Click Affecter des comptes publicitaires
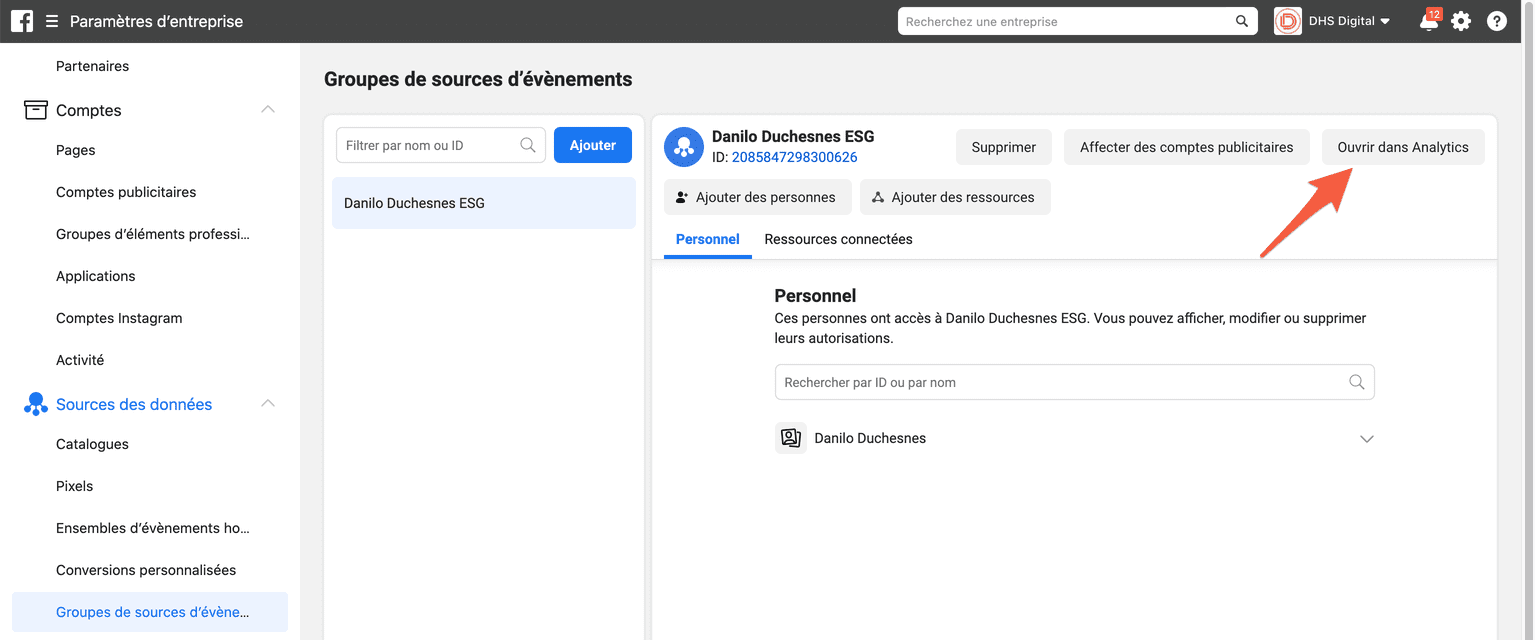Viewport: 1535px width, 640px height. tap(1187, 147)
